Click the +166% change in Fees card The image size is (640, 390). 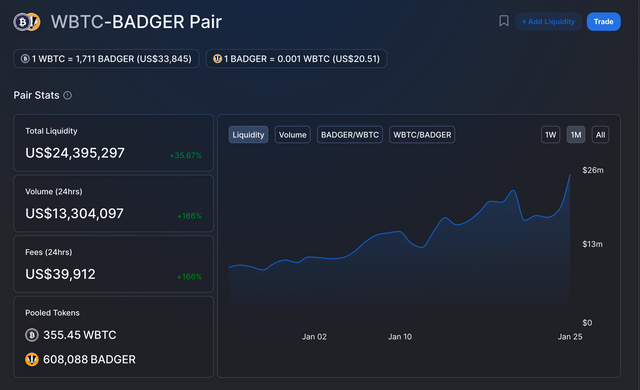pyautogui.click(x=189, y=277)
